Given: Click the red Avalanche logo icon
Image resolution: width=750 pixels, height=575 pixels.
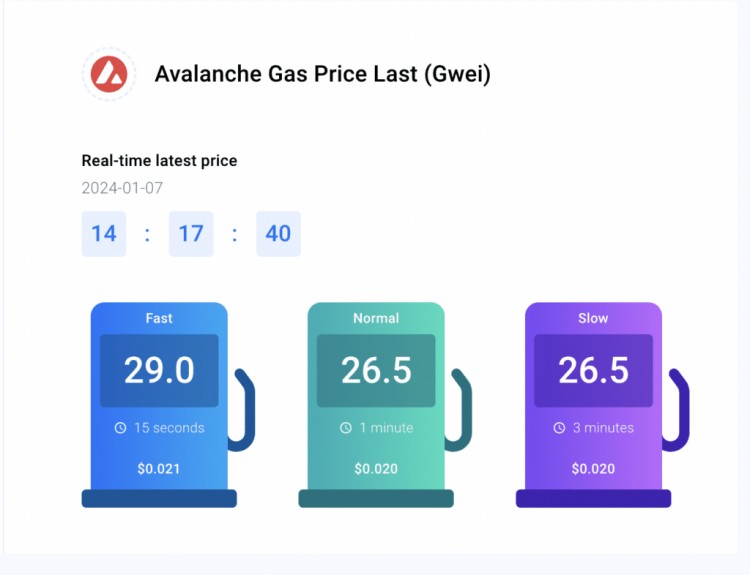Looking at the screenshot, I should [x=109, y=74].
